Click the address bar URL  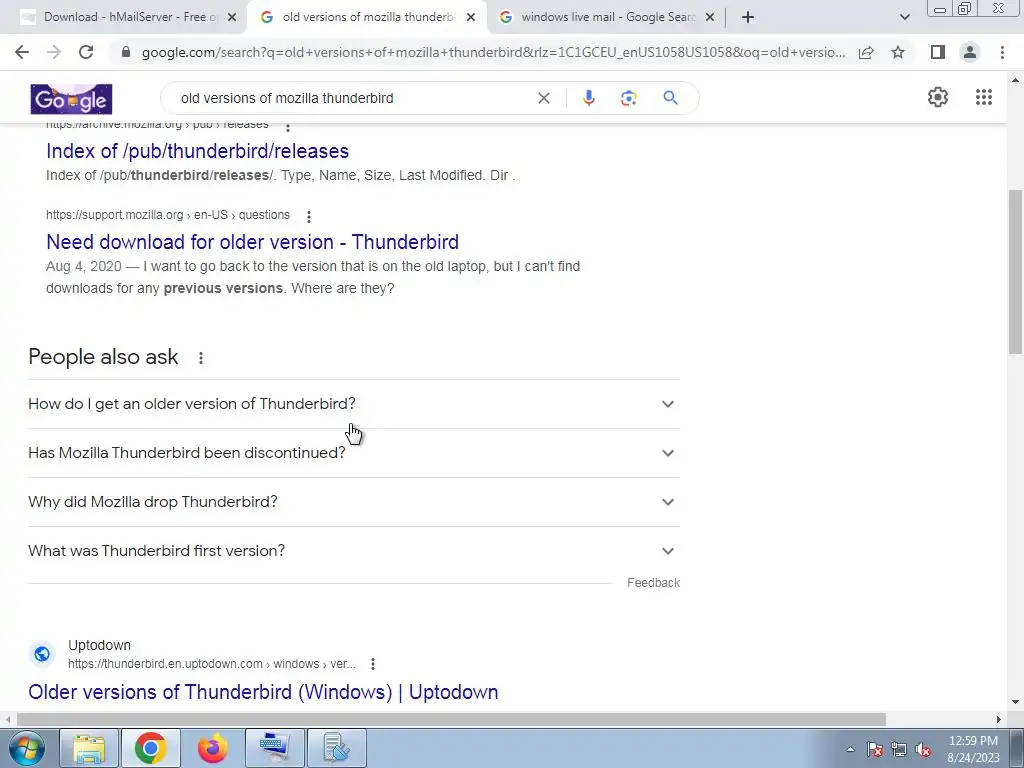[493, 52]
